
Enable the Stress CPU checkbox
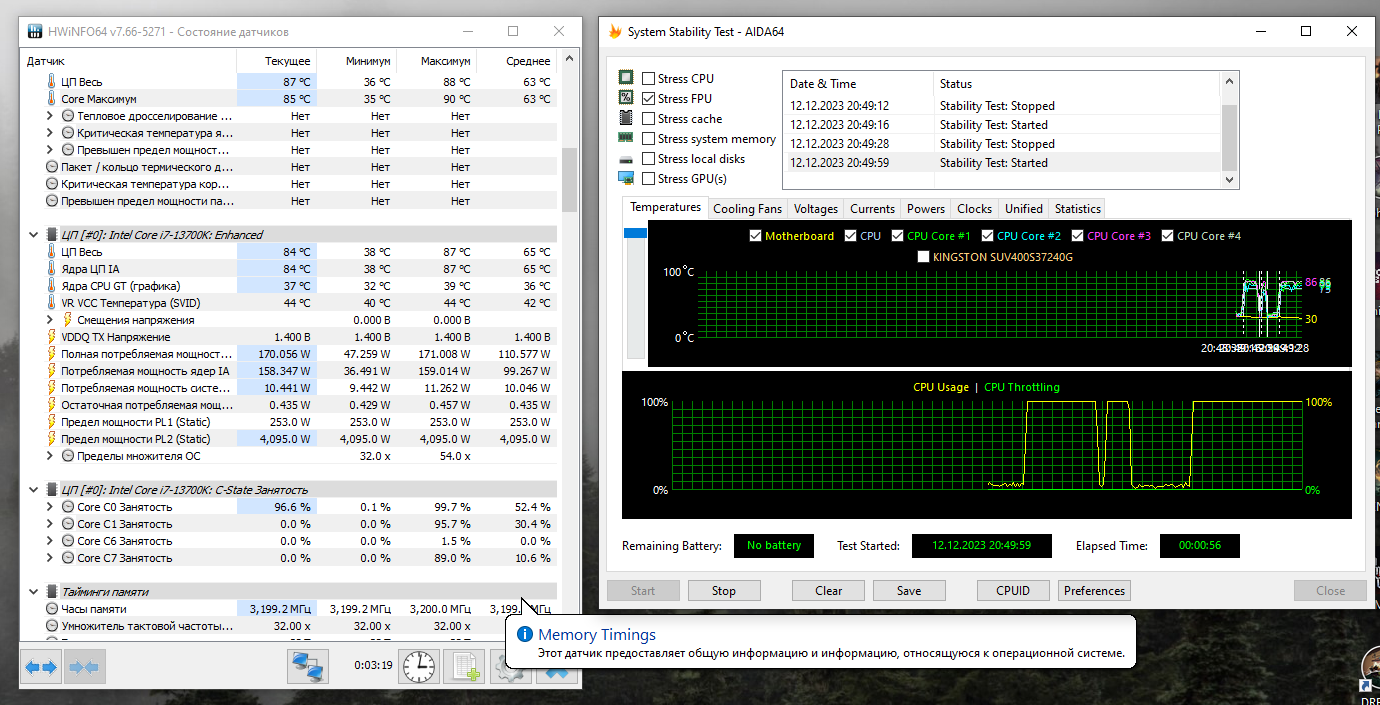[649, 79]
